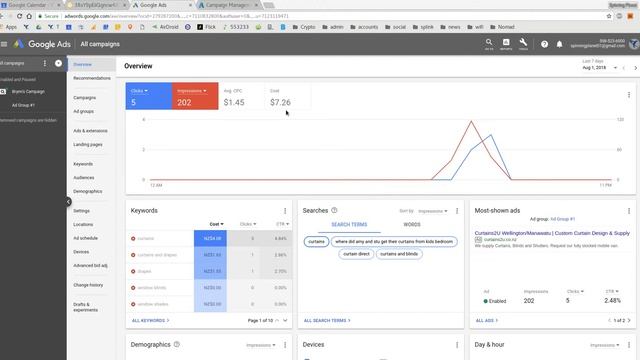The width and height of the screenshot is (640, 360).
Task: Select the 'curtains' search term chip
Action: 316,242
